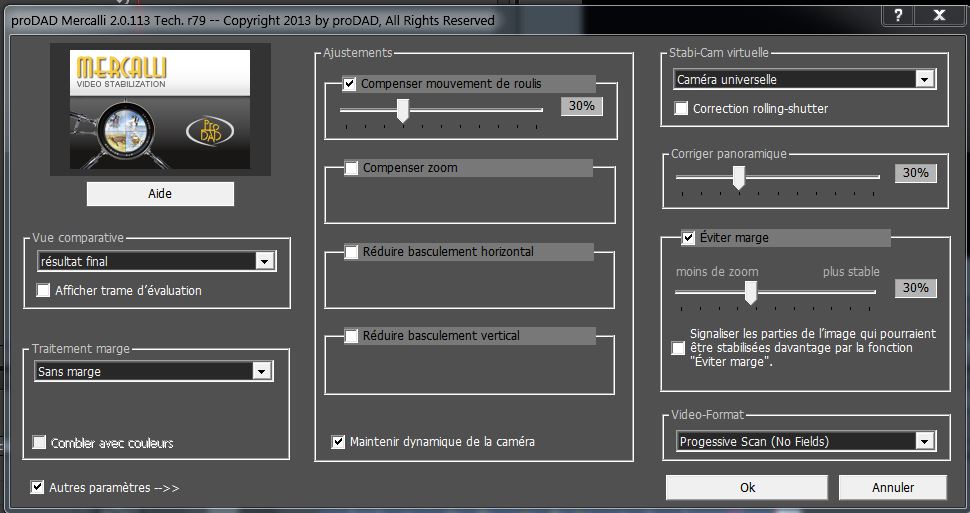Viewport: 970px width, 513px height.
Task: Disable Compenser mouvement de roulis checkbox
Action: [x=350, y=84]
